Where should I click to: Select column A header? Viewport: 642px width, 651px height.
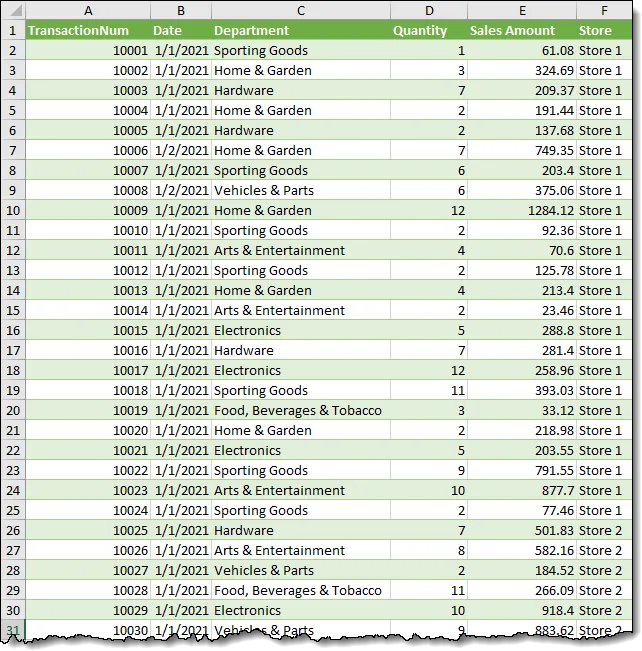pyautogui.click(x=88, y=11)
